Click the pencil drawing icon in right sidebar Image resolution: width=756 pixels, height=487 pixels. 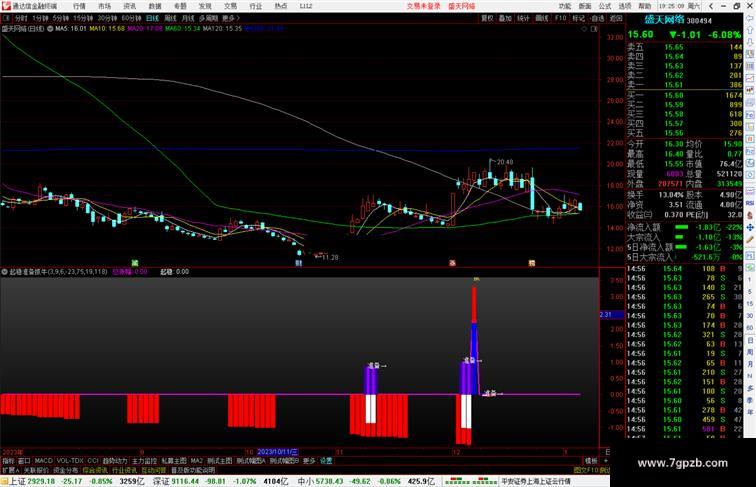pos(750,240)
